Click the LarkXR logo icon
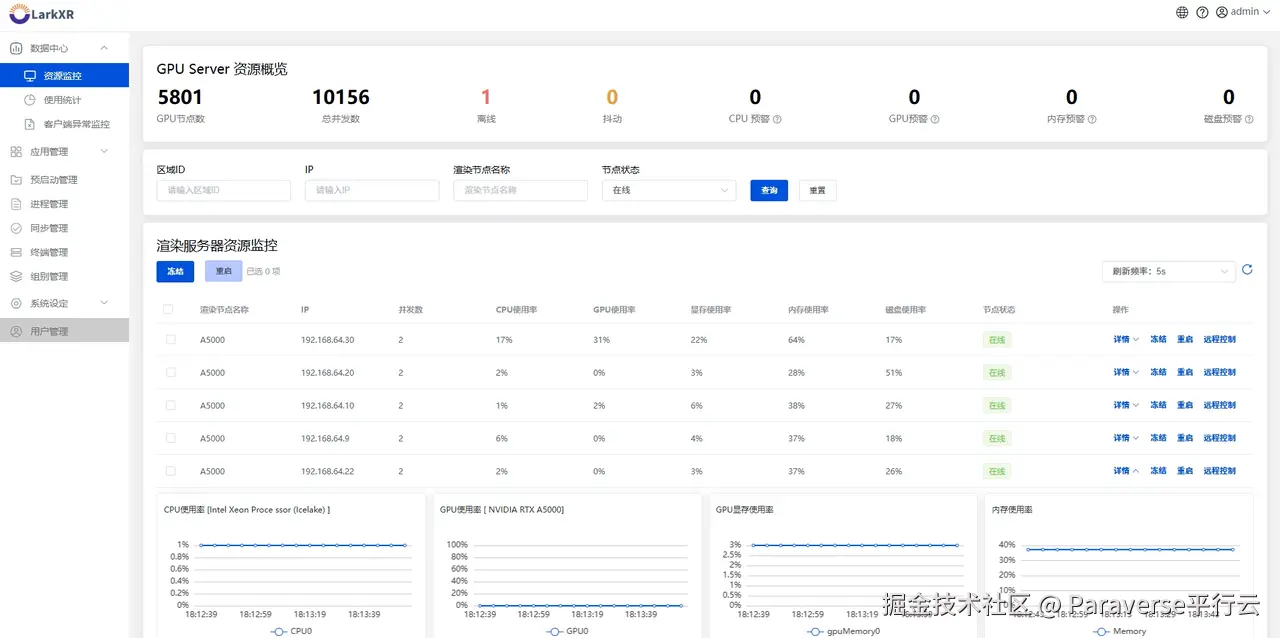Image resolution: width=1280 pixels, height=638 pixels. pyautogui.click(x=19, y=13)
